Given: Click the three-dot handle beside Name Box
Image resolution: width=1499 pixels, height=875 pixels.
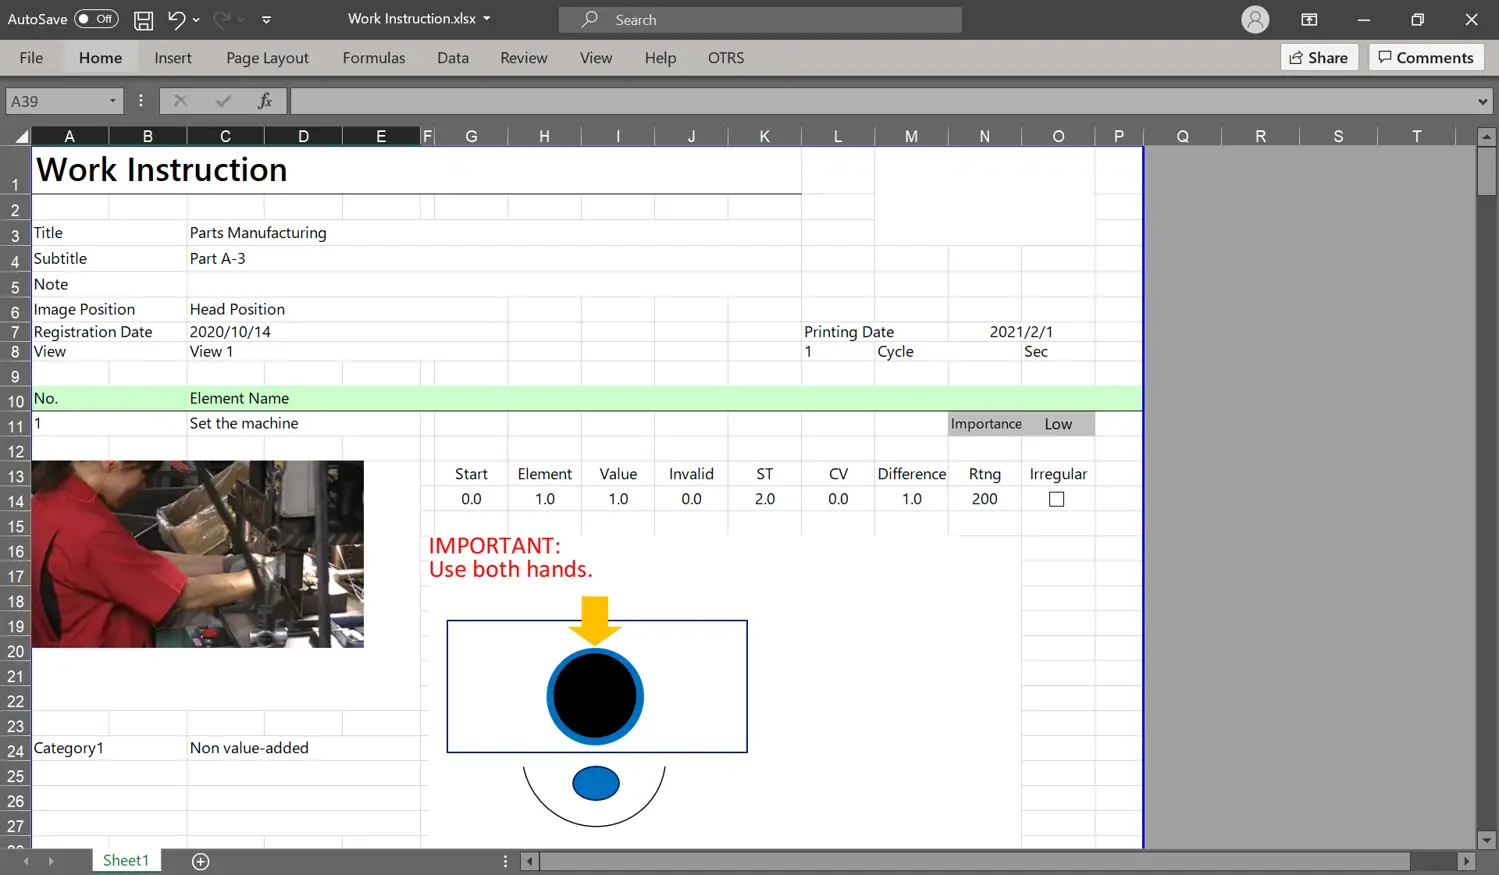Looking at the screenshot, I should [x=141, y=101].
